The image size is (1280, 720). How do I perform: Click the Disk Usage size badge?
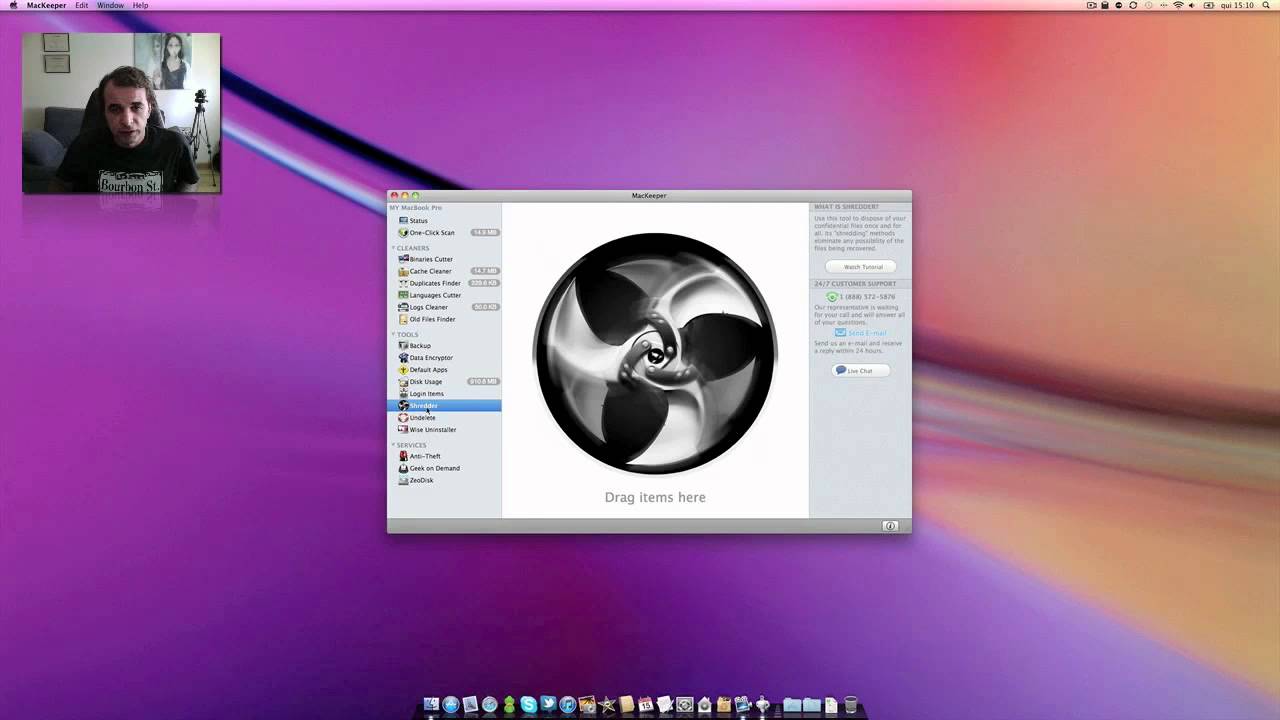click(483, 381)
